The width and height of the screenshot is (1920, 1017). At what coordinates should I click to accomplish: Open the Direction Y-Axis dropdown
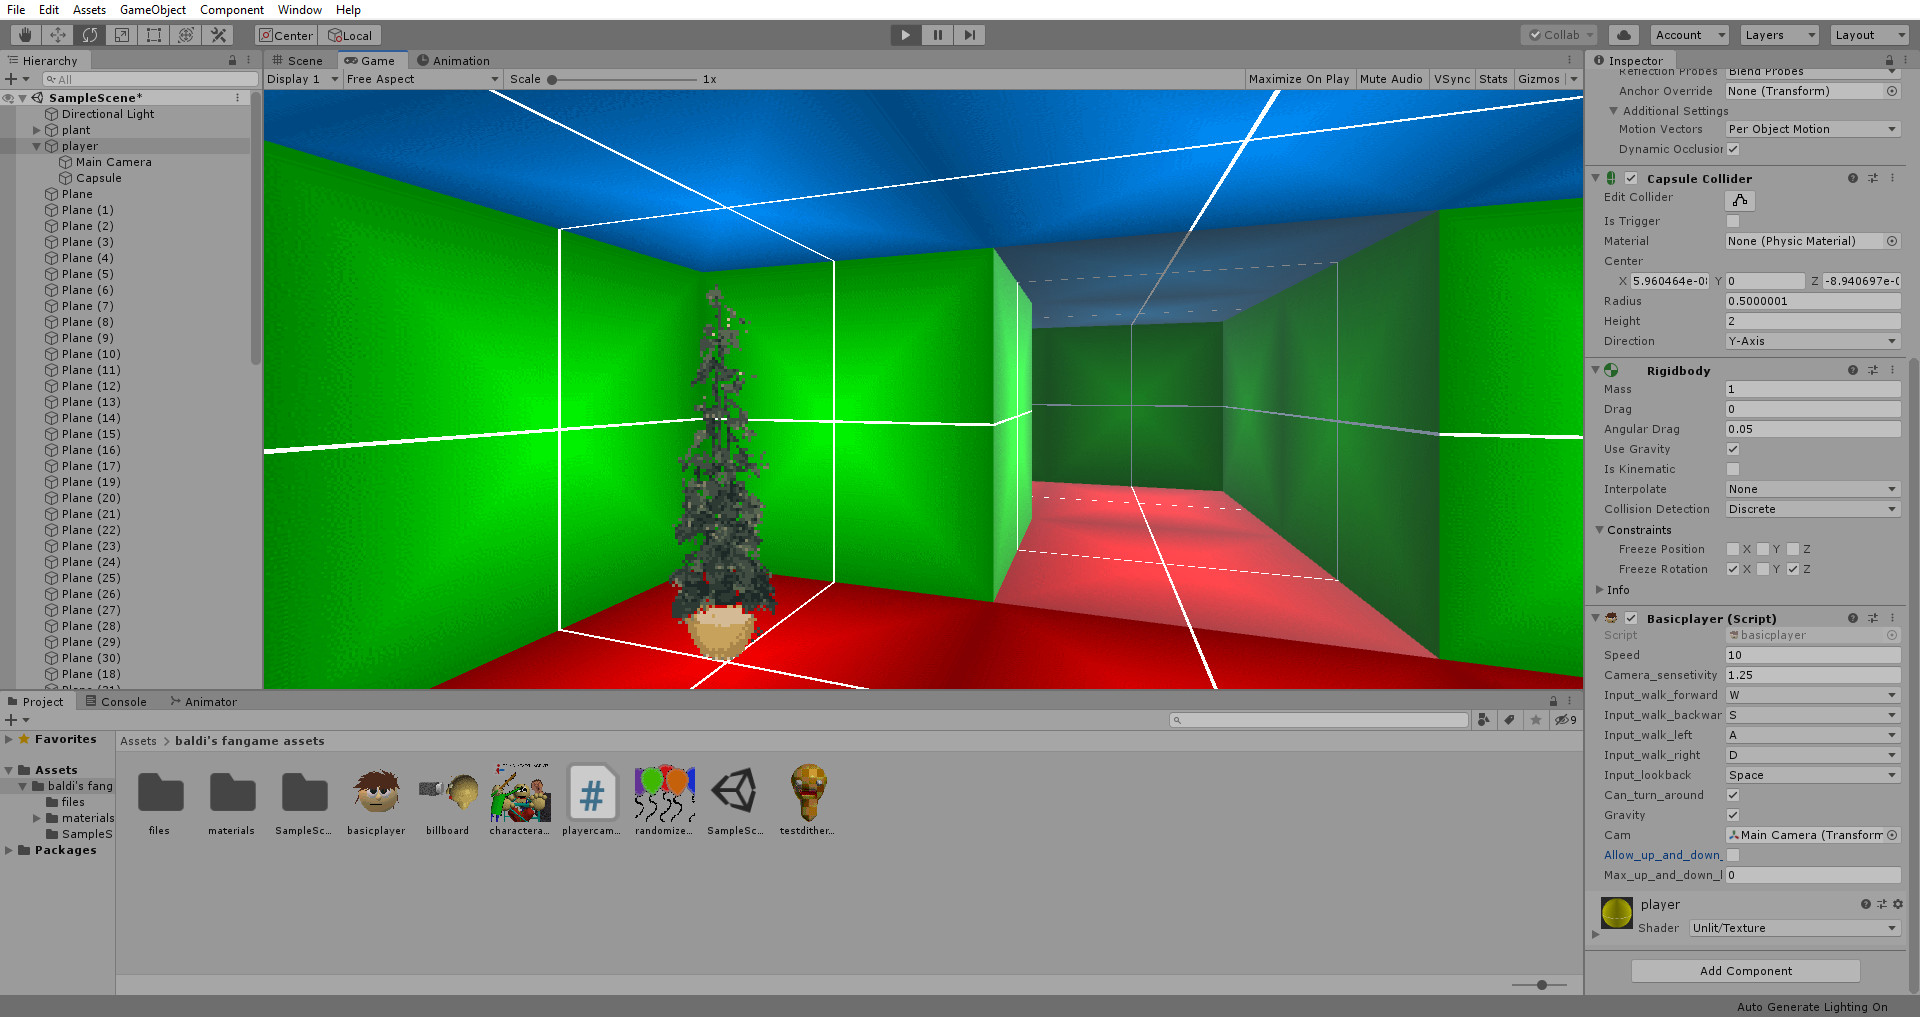(1813, 341)
